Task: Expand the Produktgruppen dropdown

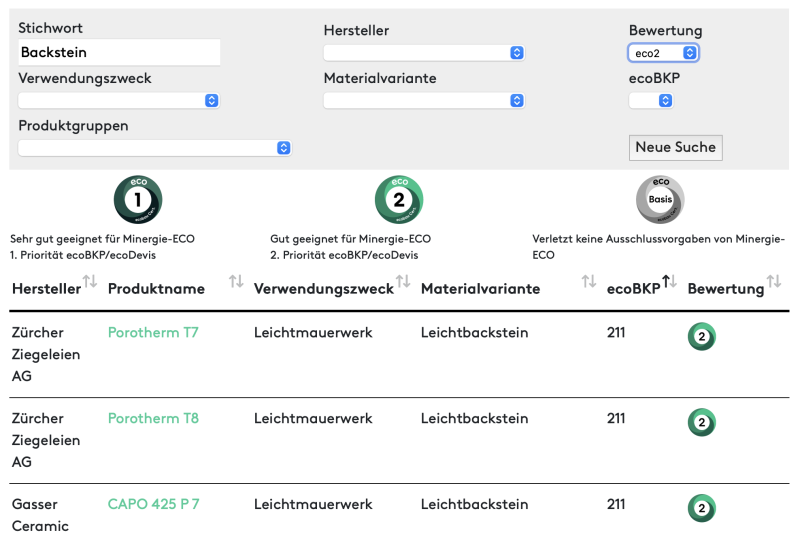Action: click(x=155, y=148)
